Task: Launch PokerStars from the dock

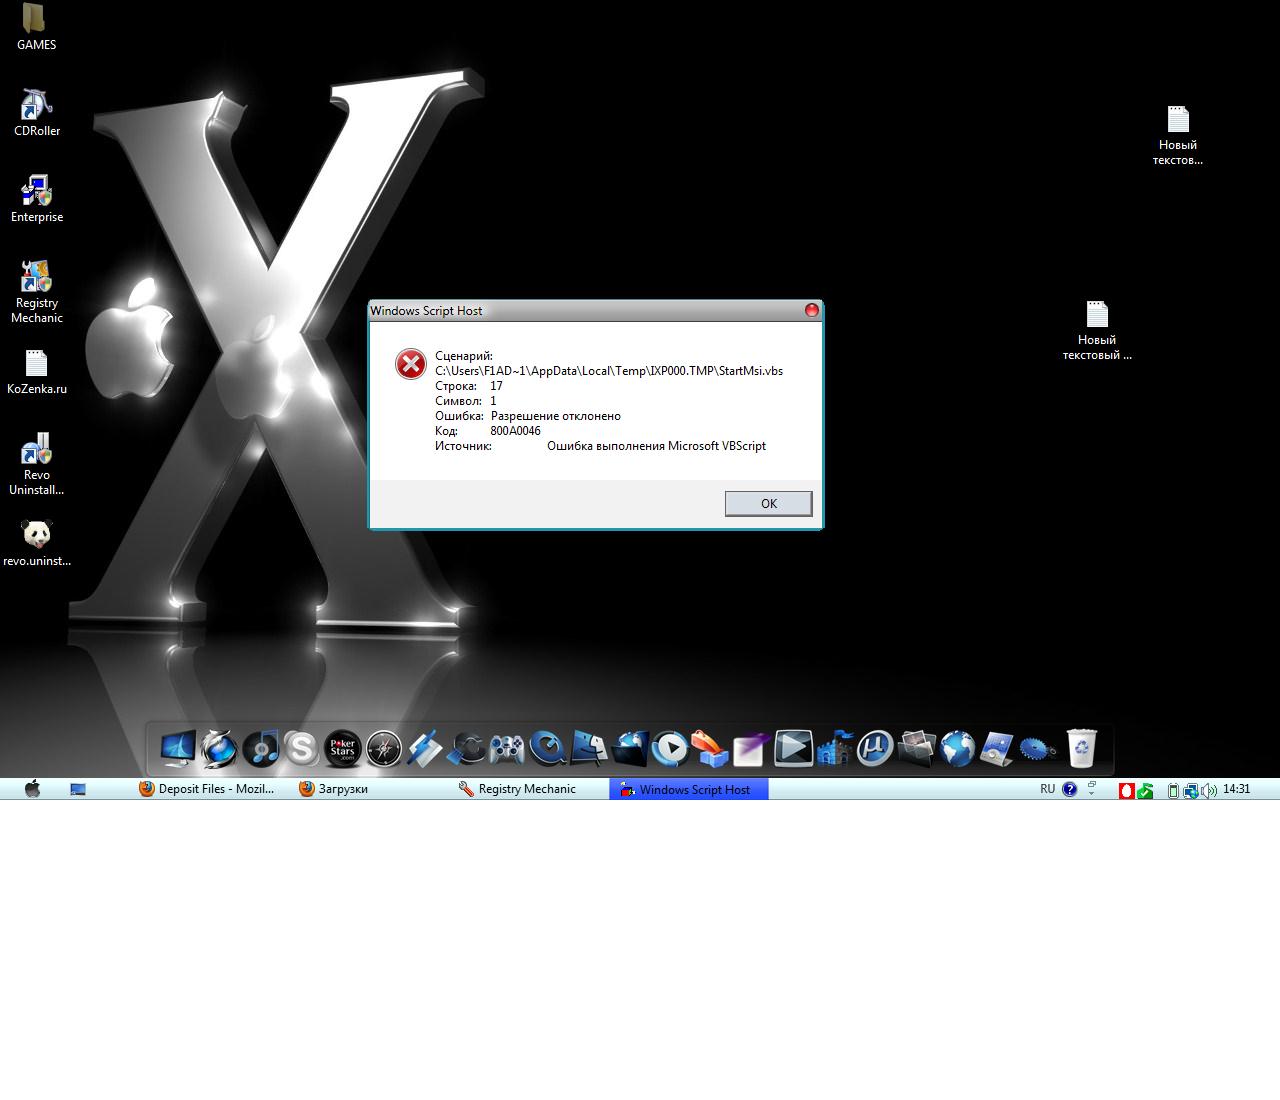Action: (x=342, y=748)
